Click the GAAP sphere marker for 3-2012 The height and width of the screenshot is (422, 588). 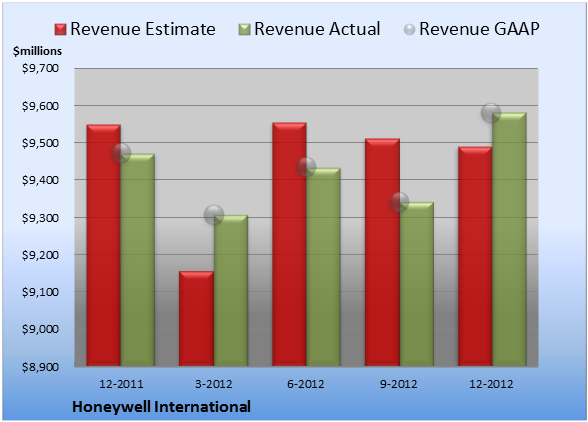pyautogui.click(x=214, y=215)
